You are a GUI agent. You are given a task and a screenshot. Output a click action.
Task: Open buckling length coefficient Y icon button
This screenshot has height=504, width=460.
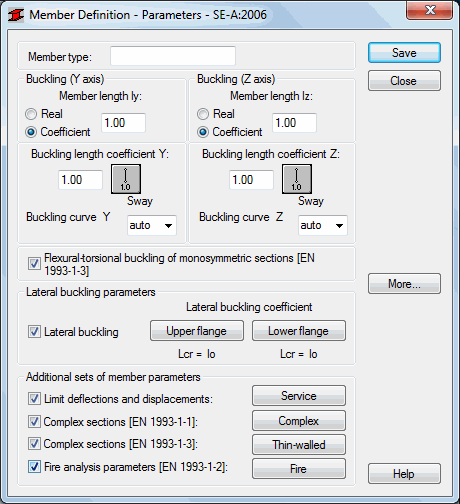(x=126, y=179)
